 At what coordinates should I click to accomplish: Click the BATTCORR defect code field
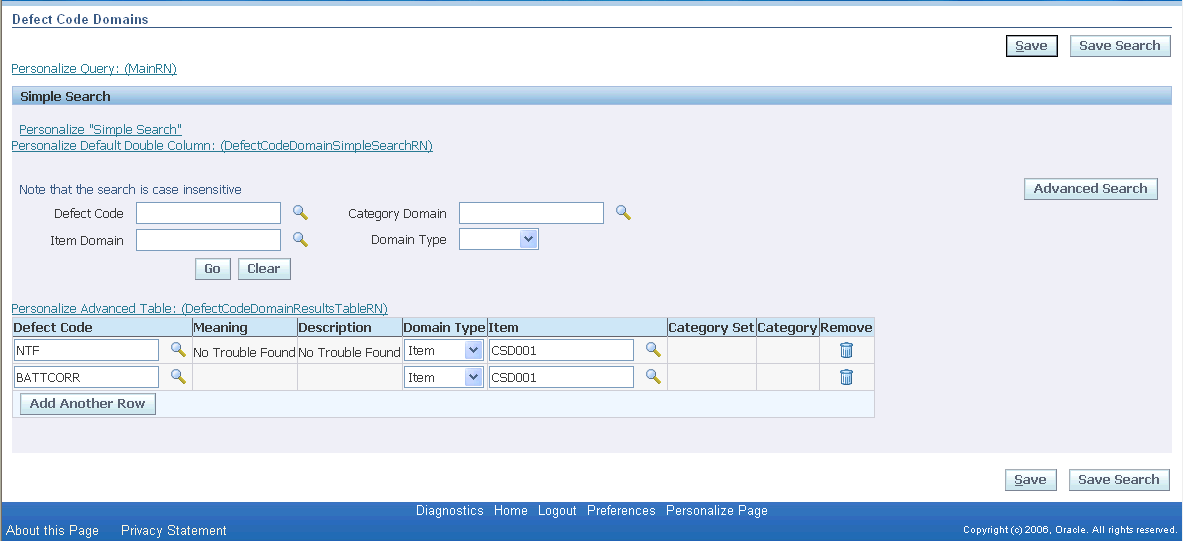86,377
